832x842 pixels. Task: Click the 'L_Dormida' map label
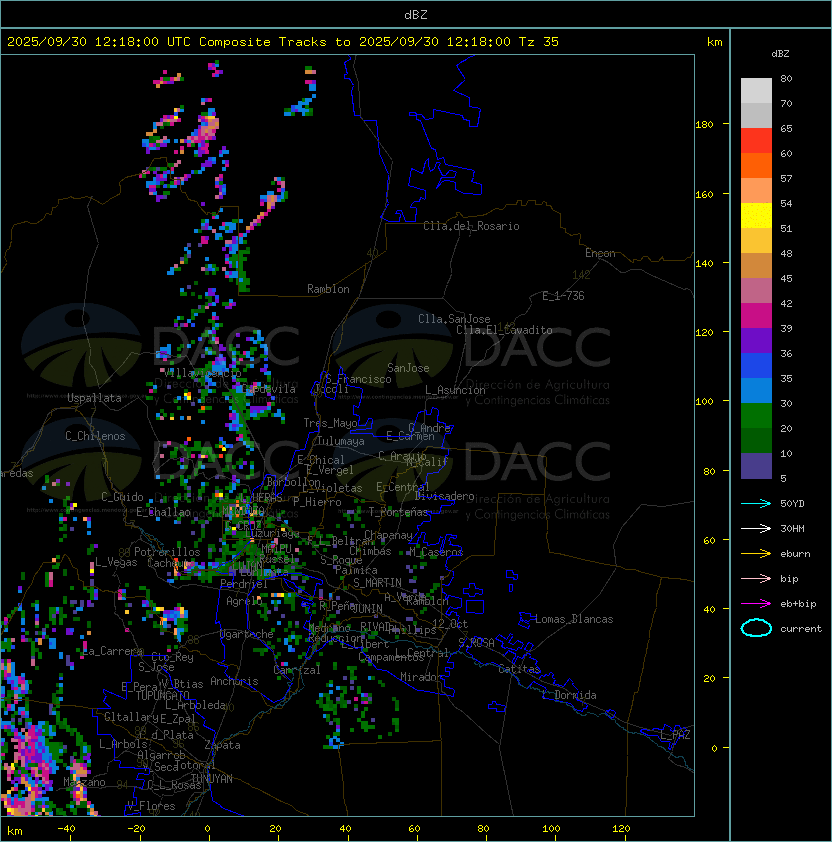point(569,695)
